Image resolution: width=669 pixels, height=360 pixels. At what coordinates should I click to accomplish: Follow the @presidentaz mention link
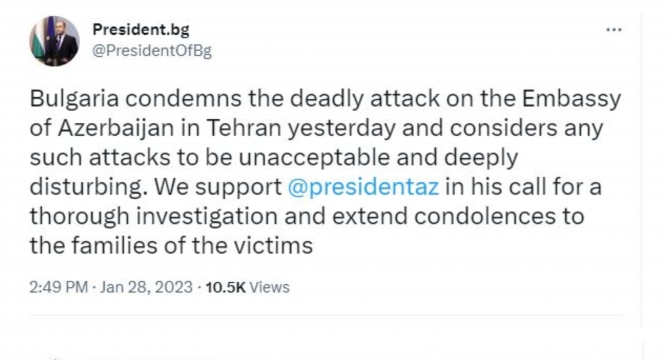363,187
